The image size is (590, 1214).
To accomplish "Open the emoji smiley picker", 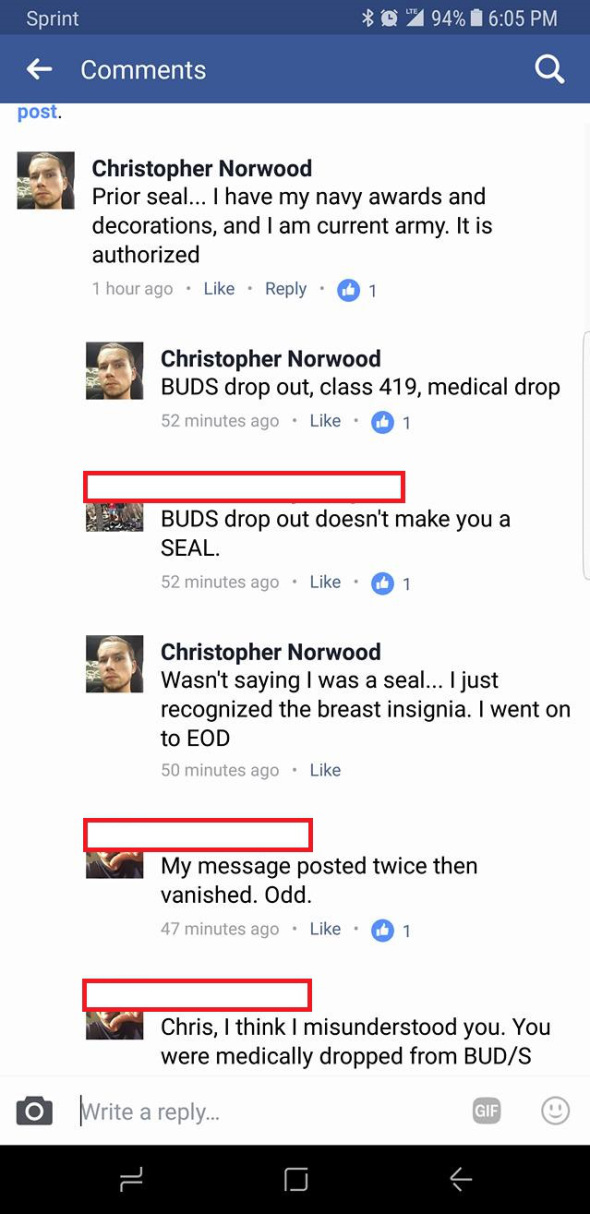I will 555,1110.
